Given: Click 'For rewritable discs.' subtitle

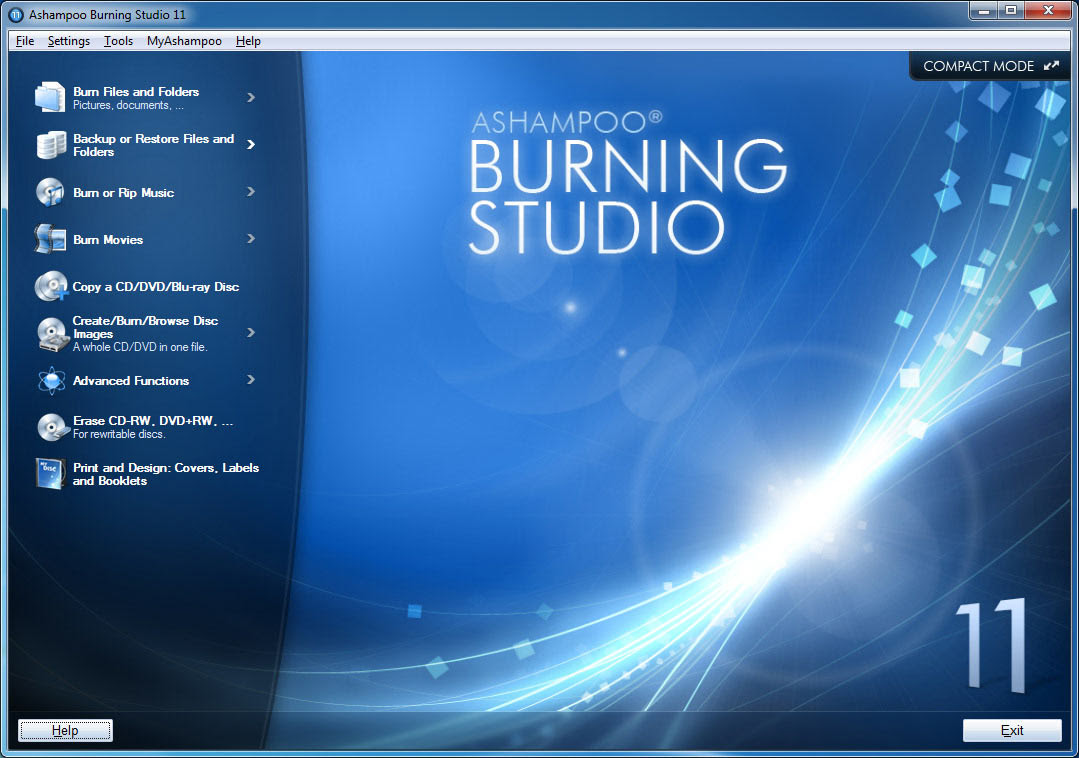Looking at the screenshot, I should 119,434.
